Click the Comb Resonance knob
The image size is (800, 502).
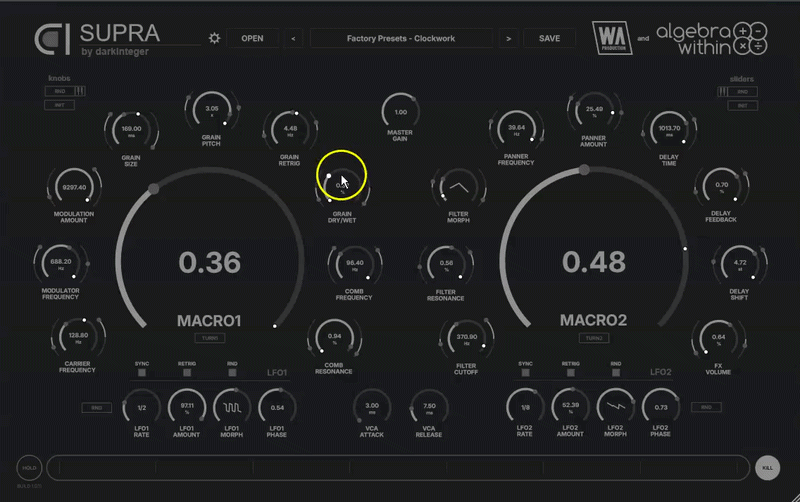[x=334, y=338]
